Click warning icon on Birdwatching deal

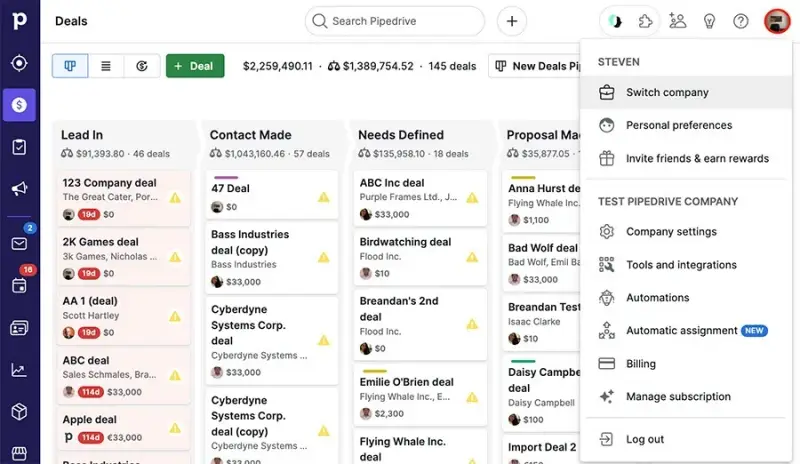pos(472,257)
